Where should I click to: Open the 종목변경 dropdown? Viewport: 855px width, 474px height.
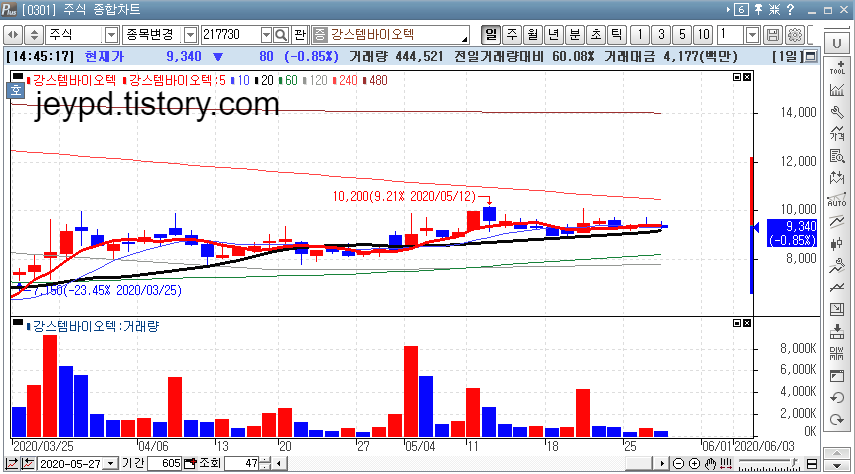190,35
